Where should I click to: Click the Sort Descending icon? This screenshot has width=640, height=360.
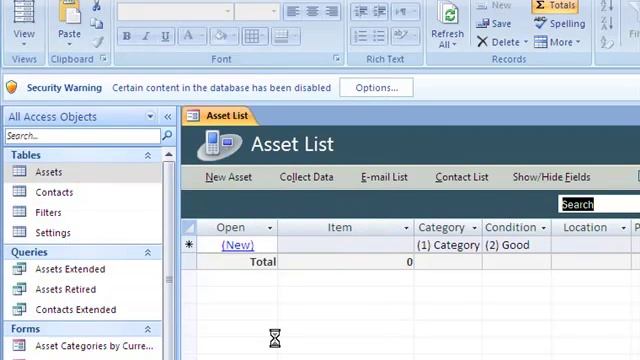tap(607, 24)
